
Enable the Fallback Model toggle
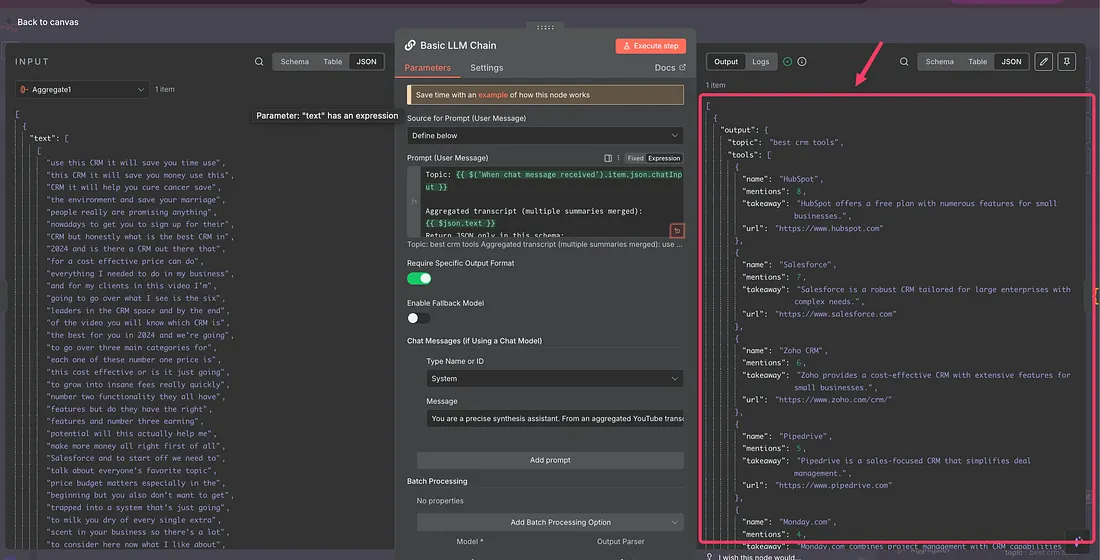pyautogui.click(x=419, y=318)
